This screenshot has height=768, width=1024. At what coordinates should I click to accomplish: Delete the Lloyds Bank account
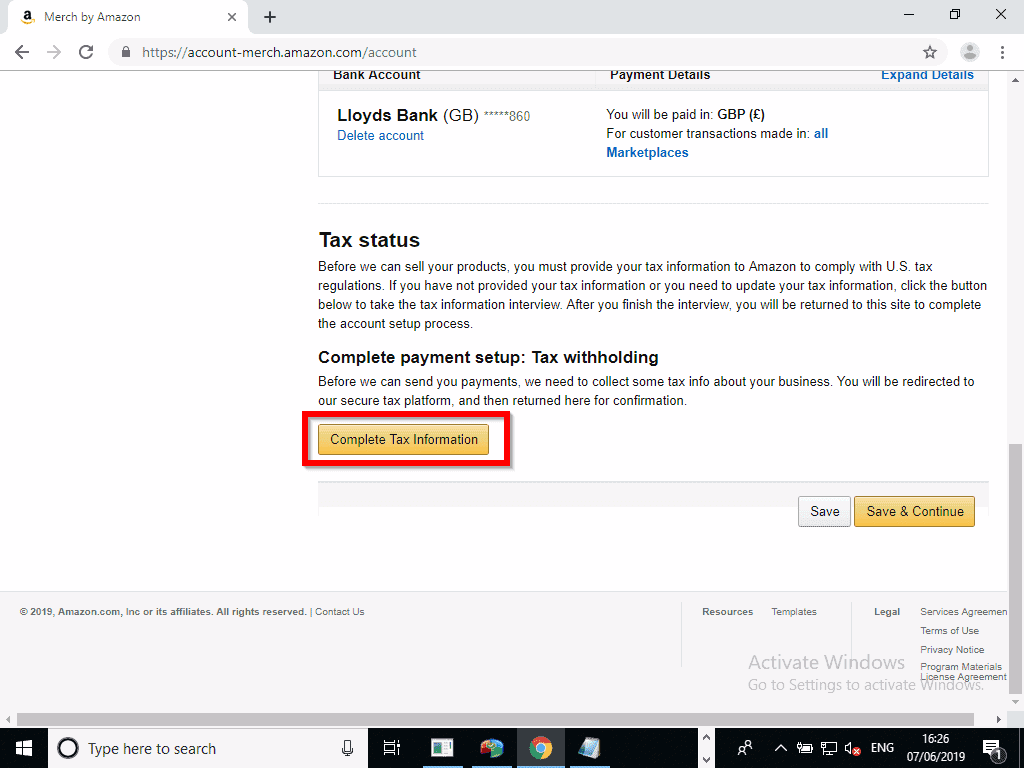(x=380, y=135)
